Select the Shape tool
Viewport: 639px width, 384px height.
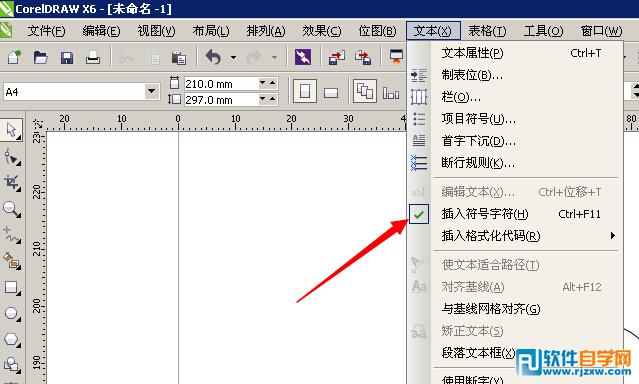tap(11, 157)
